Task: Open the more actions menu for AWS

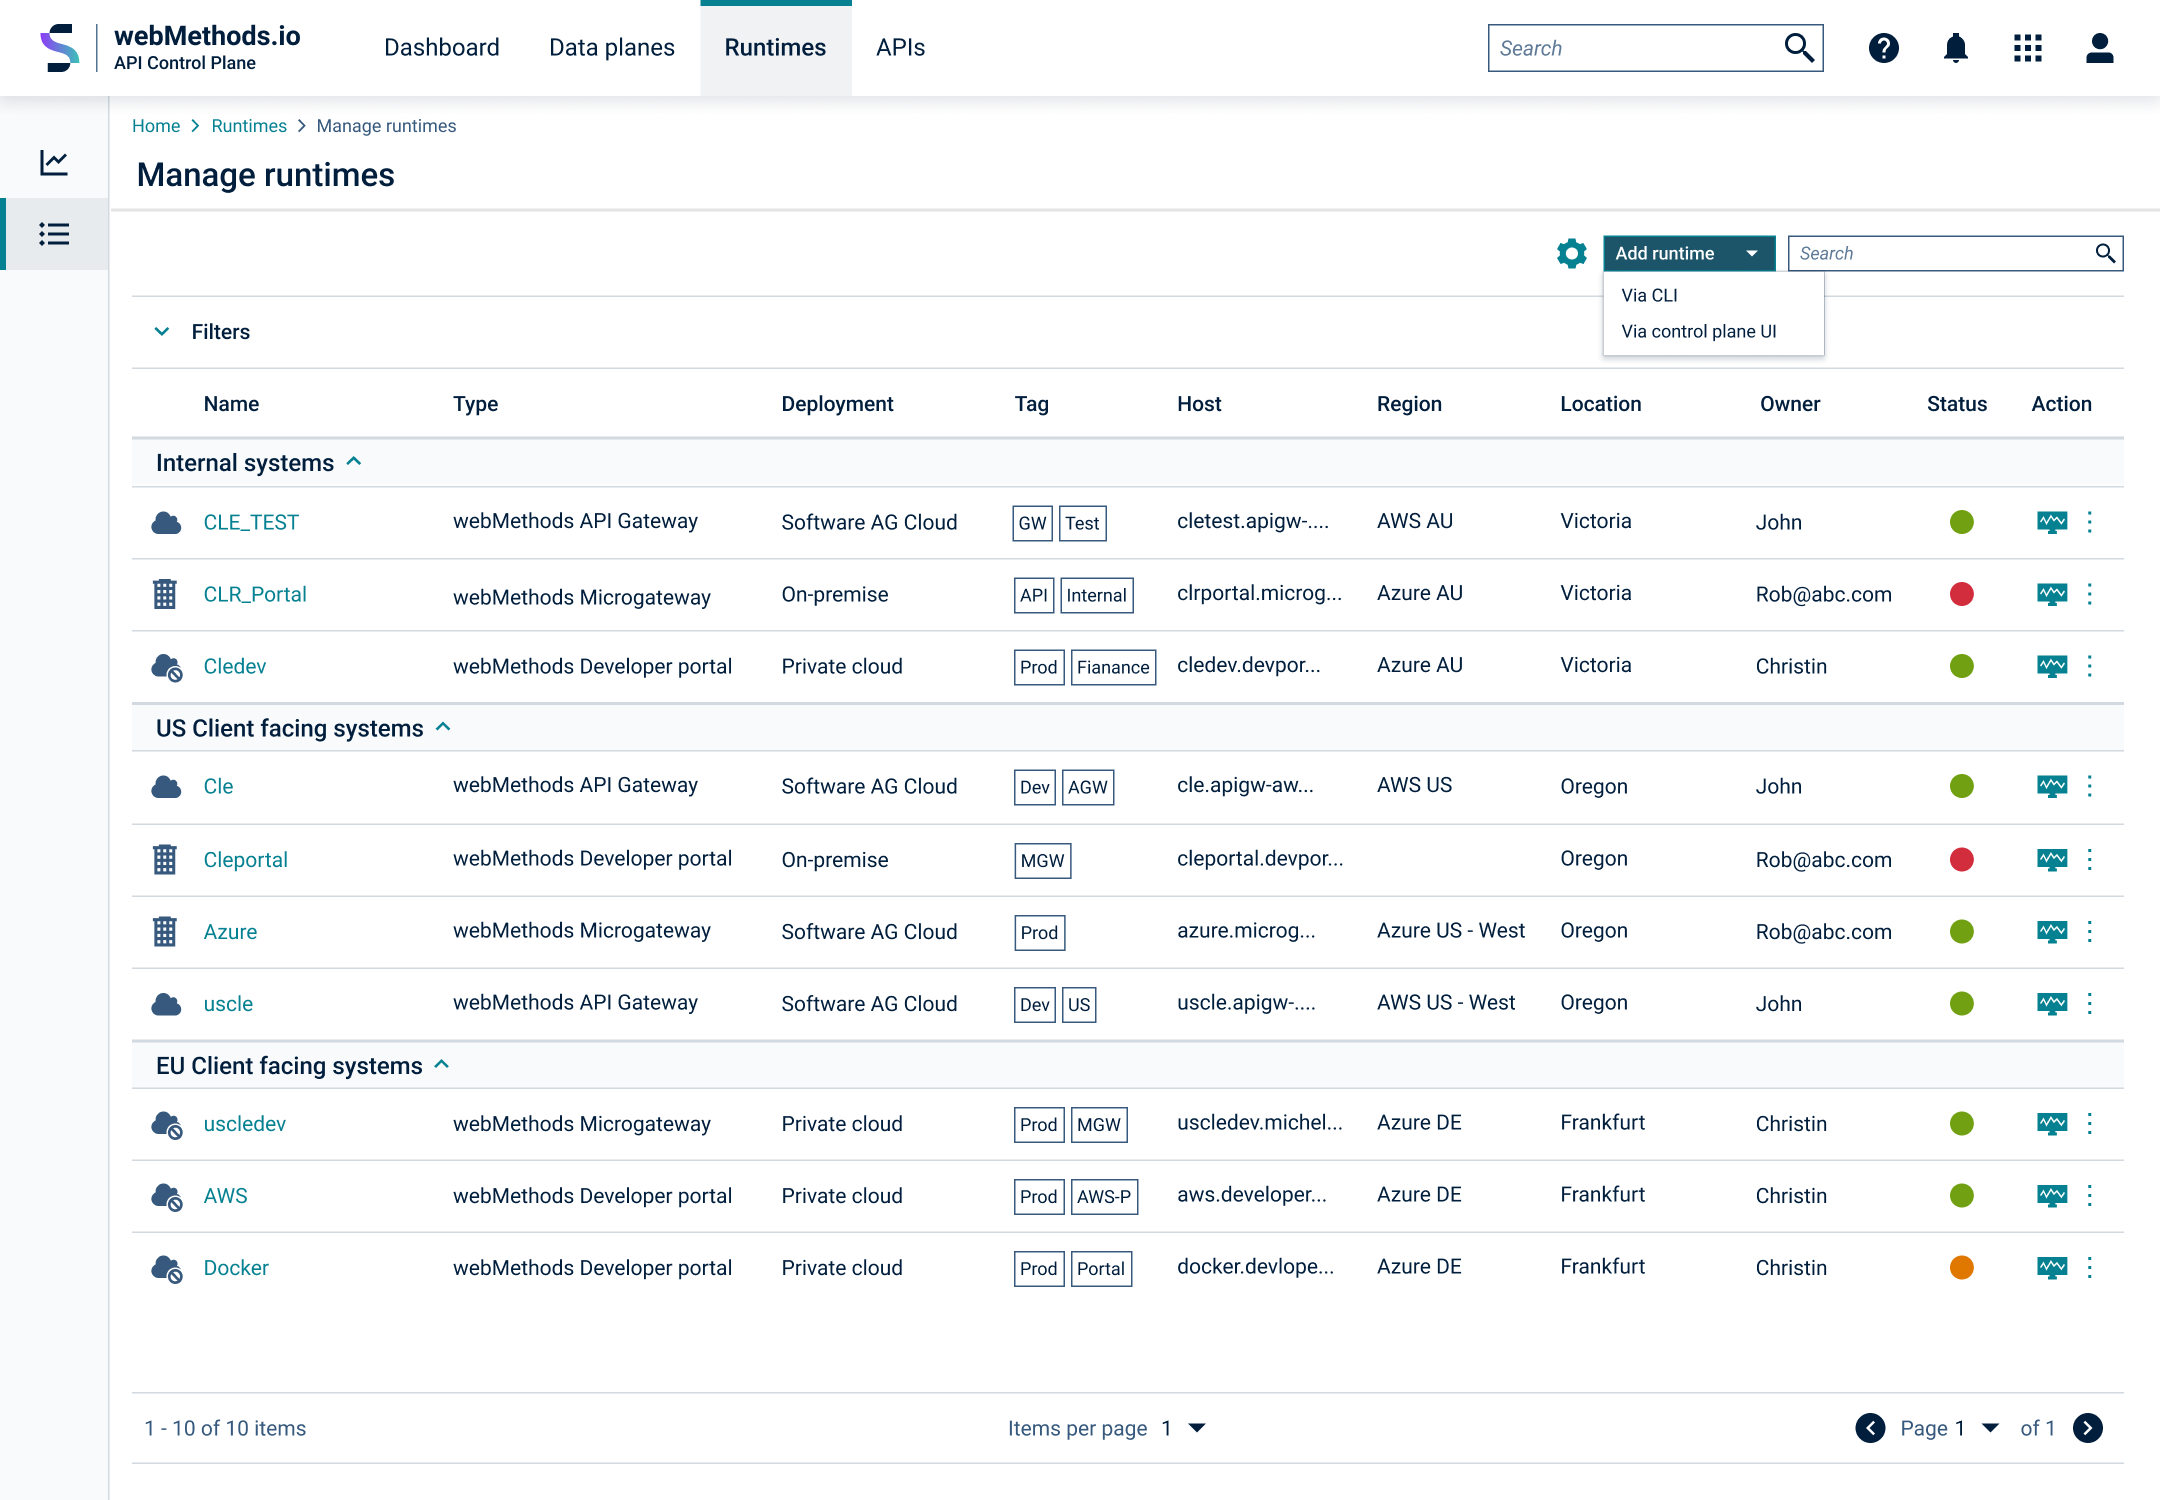Action: [2089, 1195]
